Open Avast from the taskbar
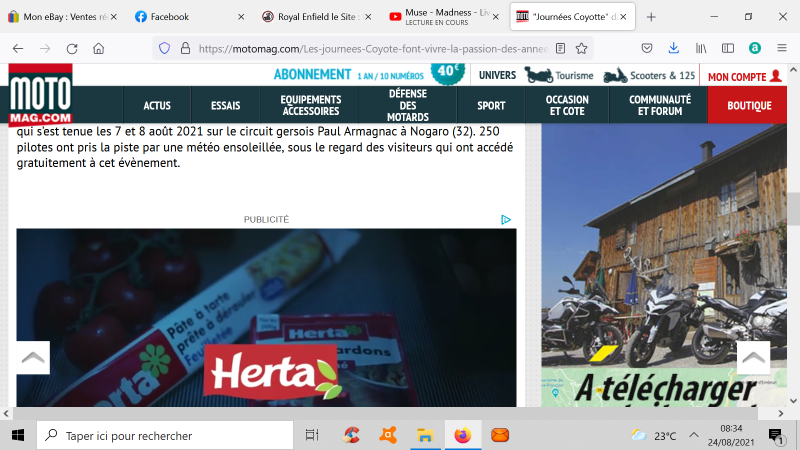The height and width of the screenshot is (450, 800). (x=388, y=435)
